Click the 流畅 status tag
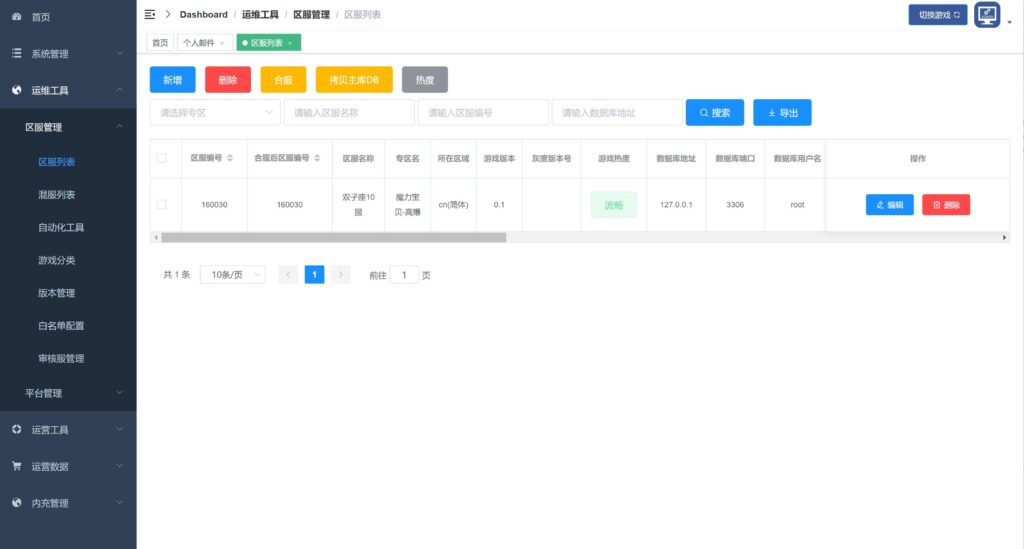1024x549 pixels. 614,205
